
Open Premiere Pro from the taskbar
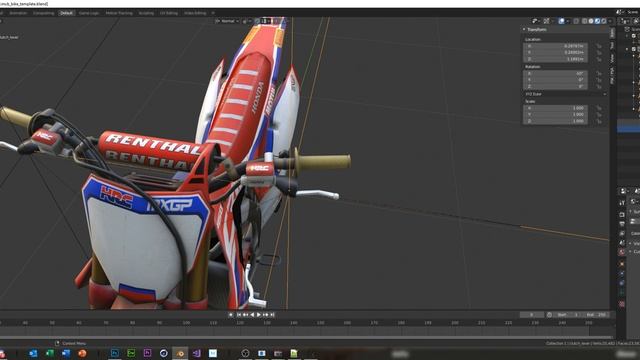pyautogui.click(x=147, y=353)
